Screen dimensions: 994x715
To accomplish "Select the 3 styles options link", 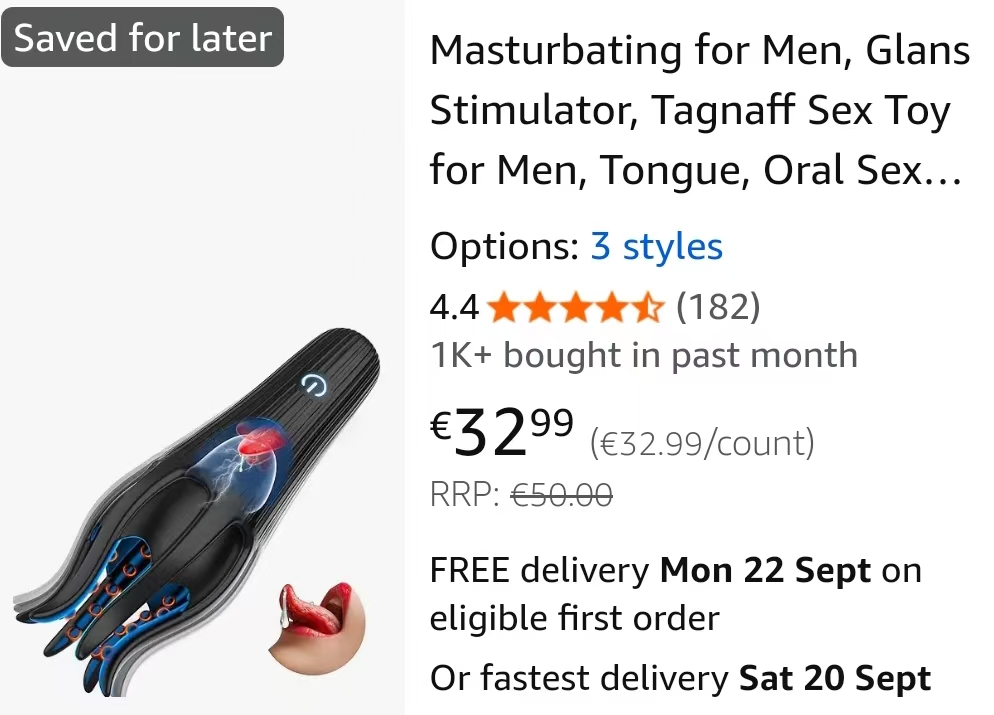I will coord(656,247).
